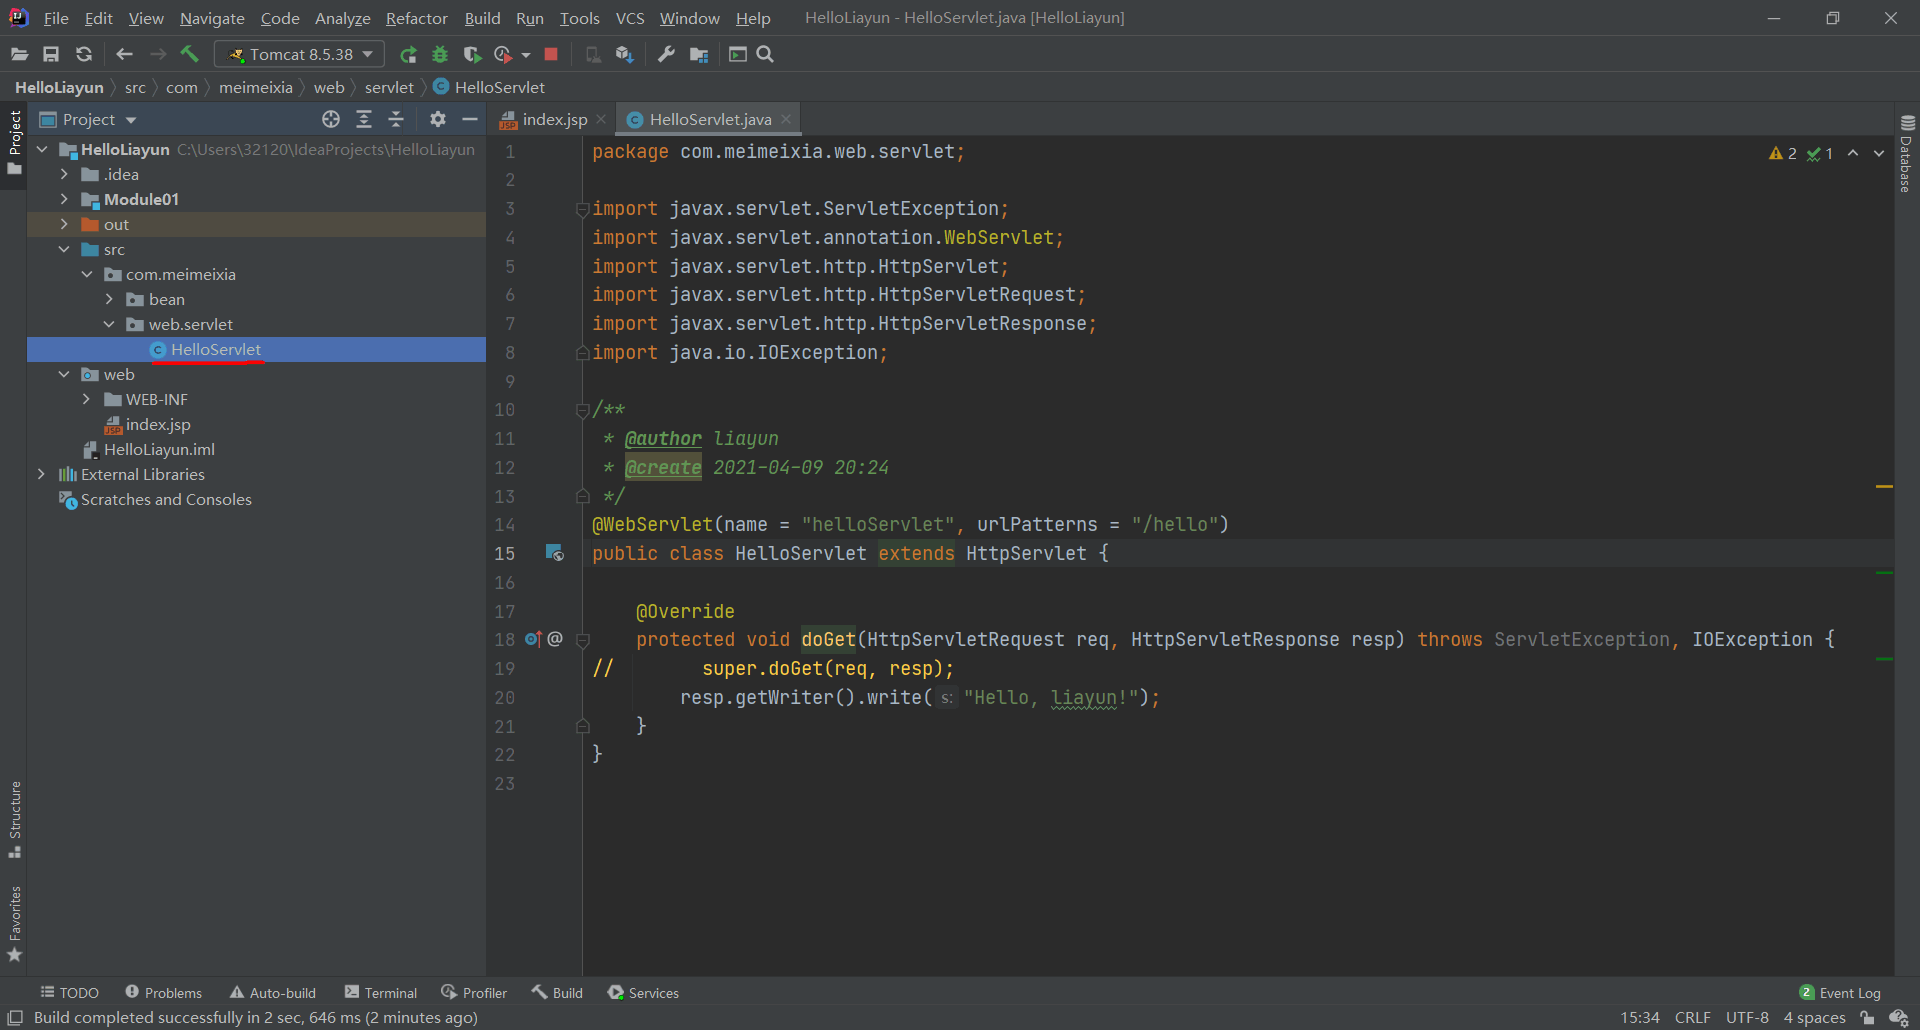Select opened file with the crosshair icon
The image size is (1920, 1030).
point(331,119)
